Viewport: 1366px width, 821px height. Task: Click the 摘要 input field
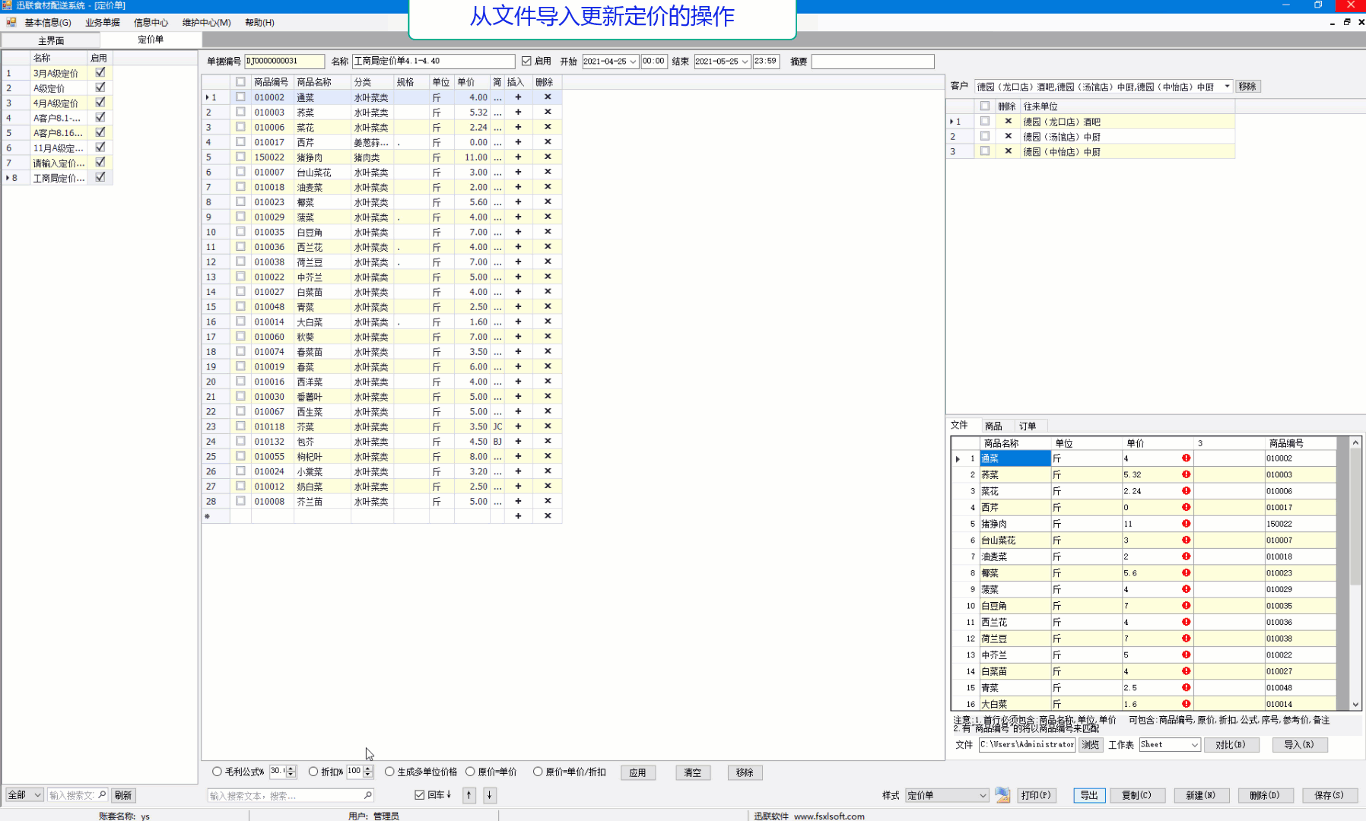point(872,62)
